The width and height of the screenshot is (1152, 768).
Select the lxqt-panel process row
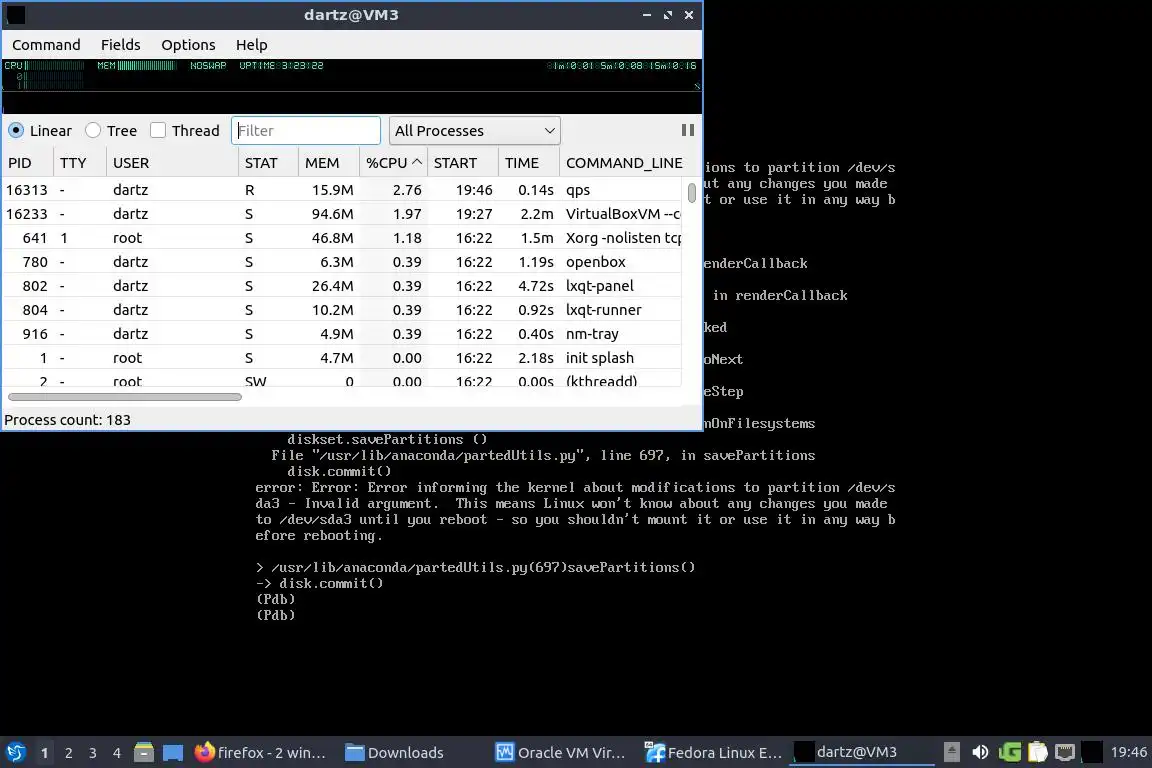tap(342, 286)
